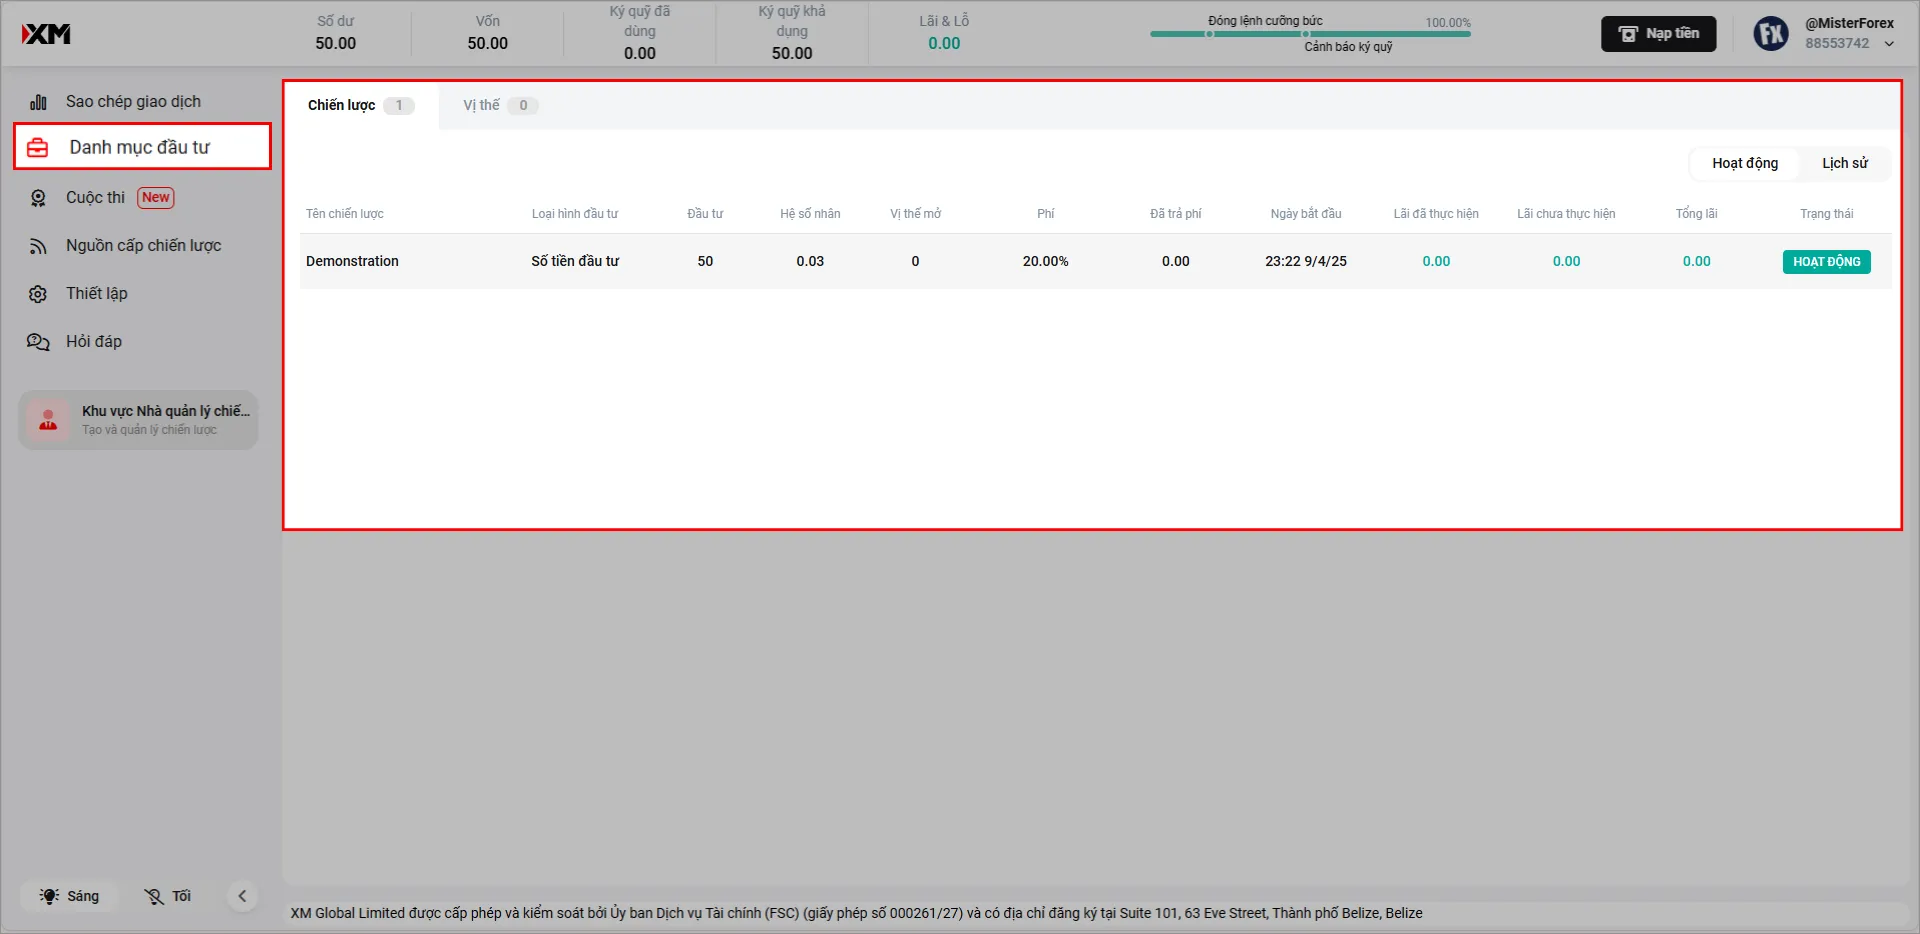
Task: Click the Tên chiến lược column header
Action: pyautogui.click(x=345, y=214)
